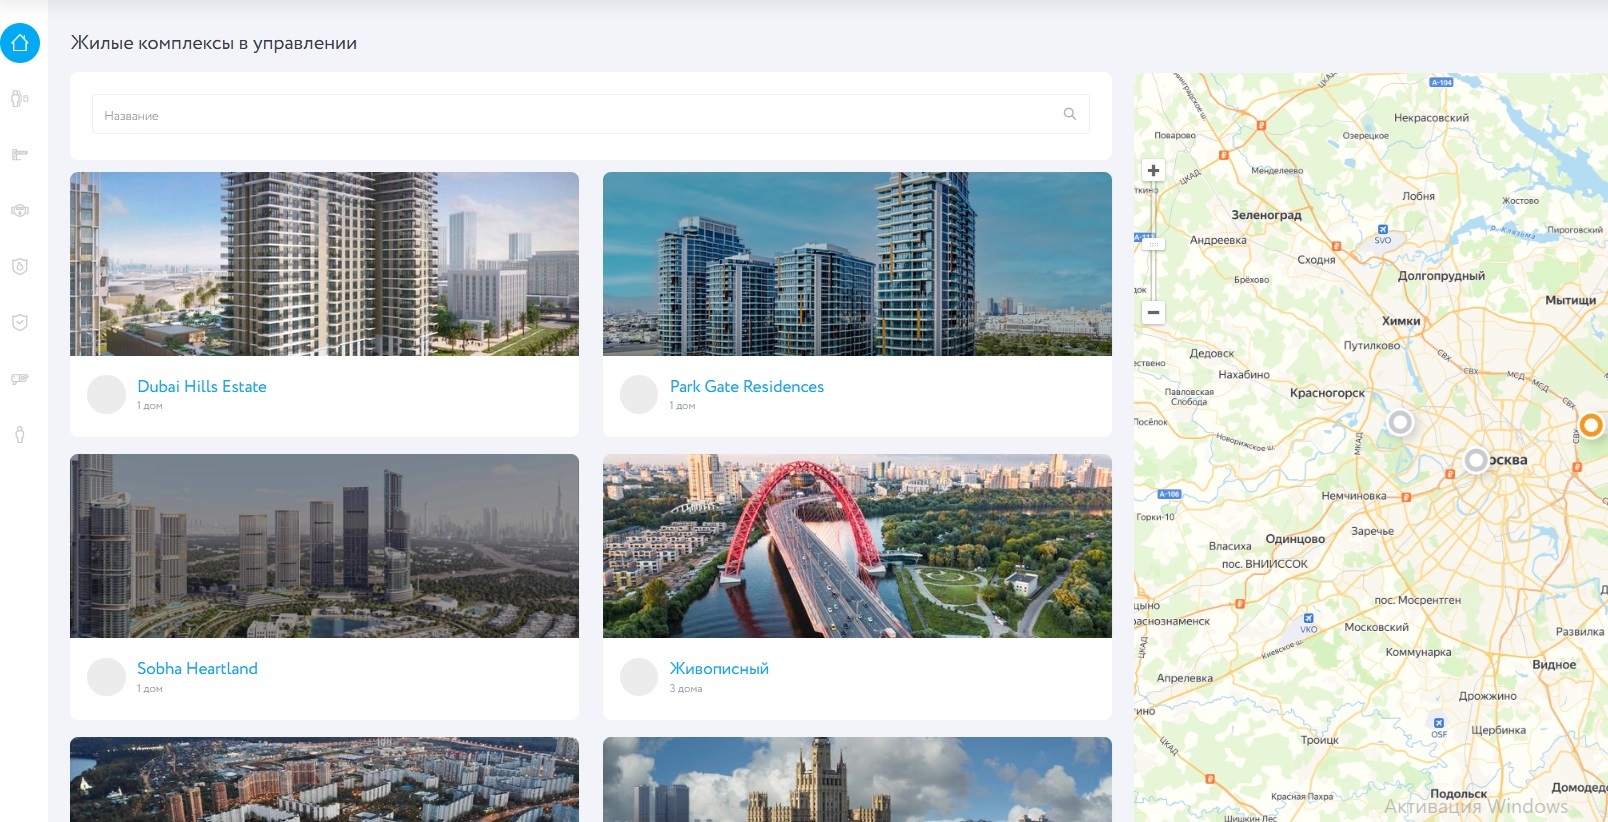Screen dimensions: 1608x822
Task: Open the intercom access icon in the sidebar
Action: (x=19, y=98)
